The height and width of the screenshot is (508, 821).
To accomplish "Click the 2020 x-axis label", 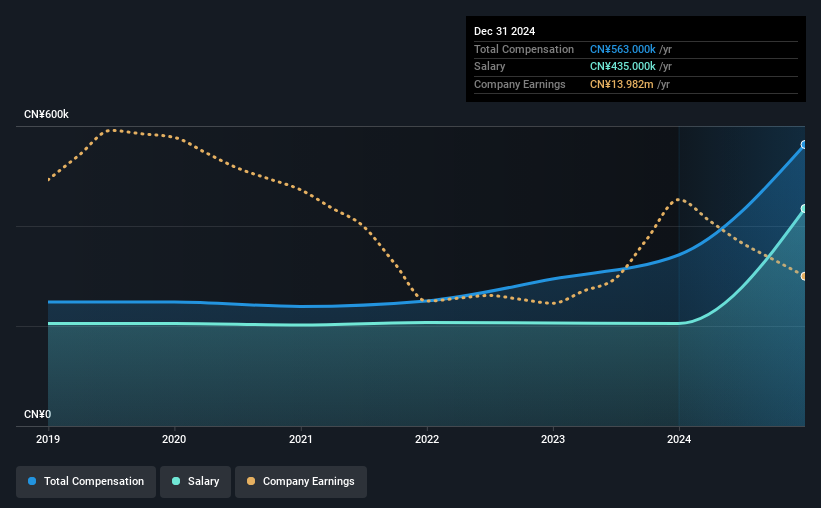I will point(174,439).
